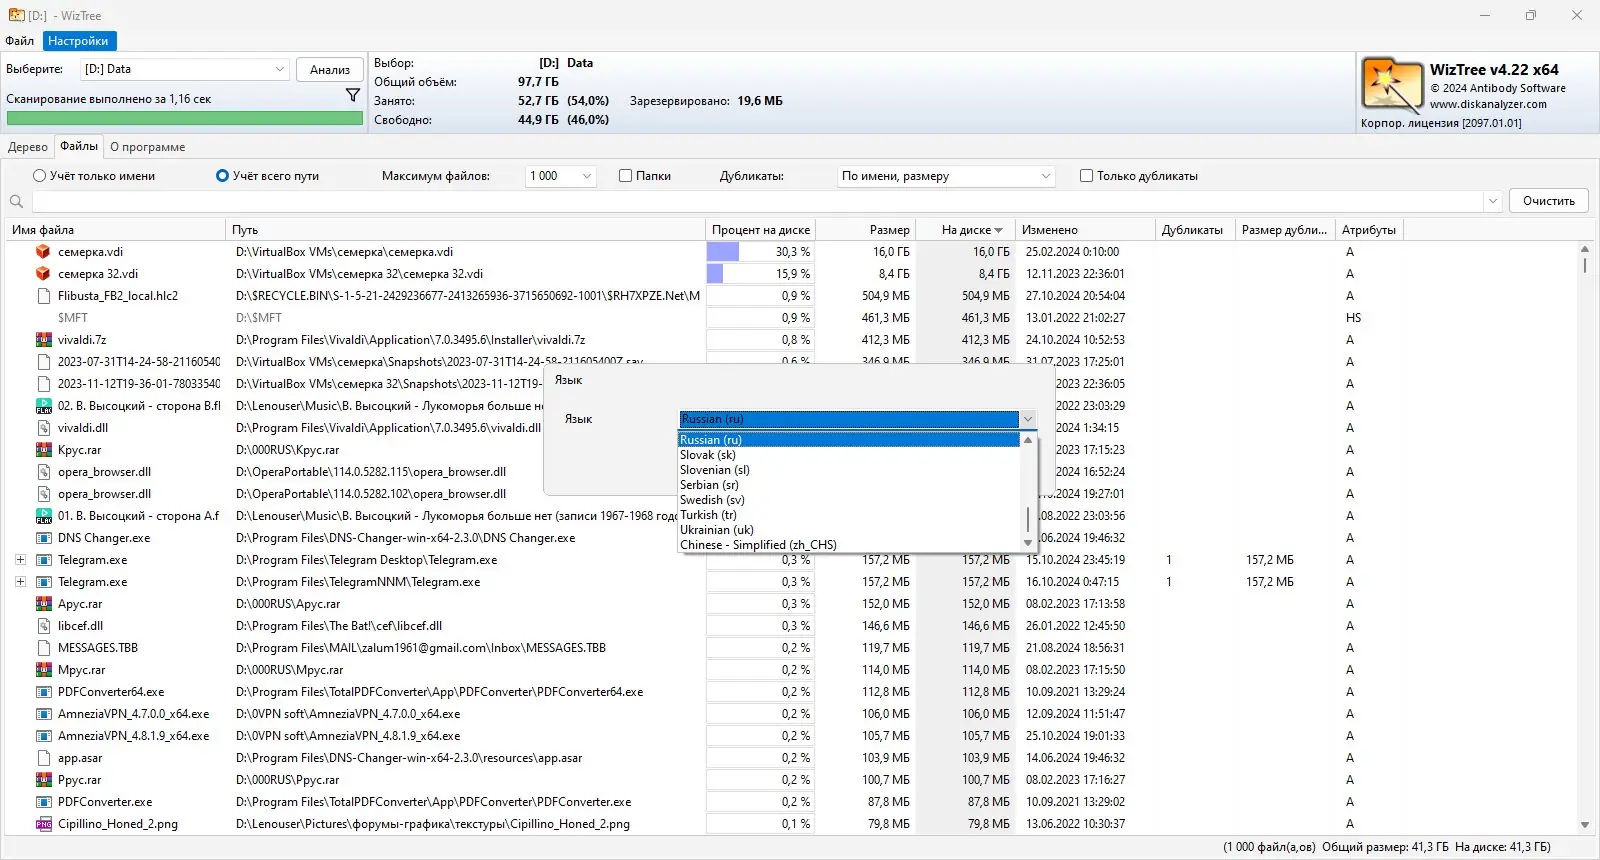
Task: Click the file list vertical scrollbar
Action: click(x=1584, y=537)
